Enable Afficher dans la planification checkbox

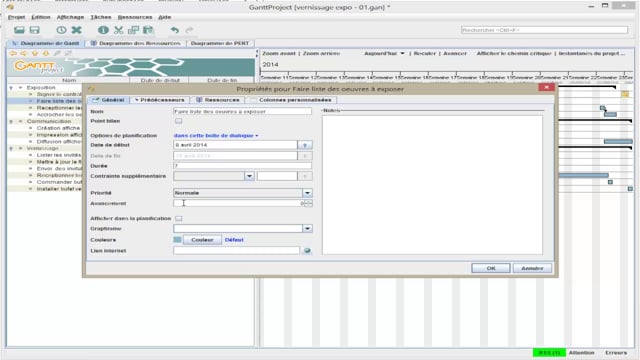click(178, 218)
